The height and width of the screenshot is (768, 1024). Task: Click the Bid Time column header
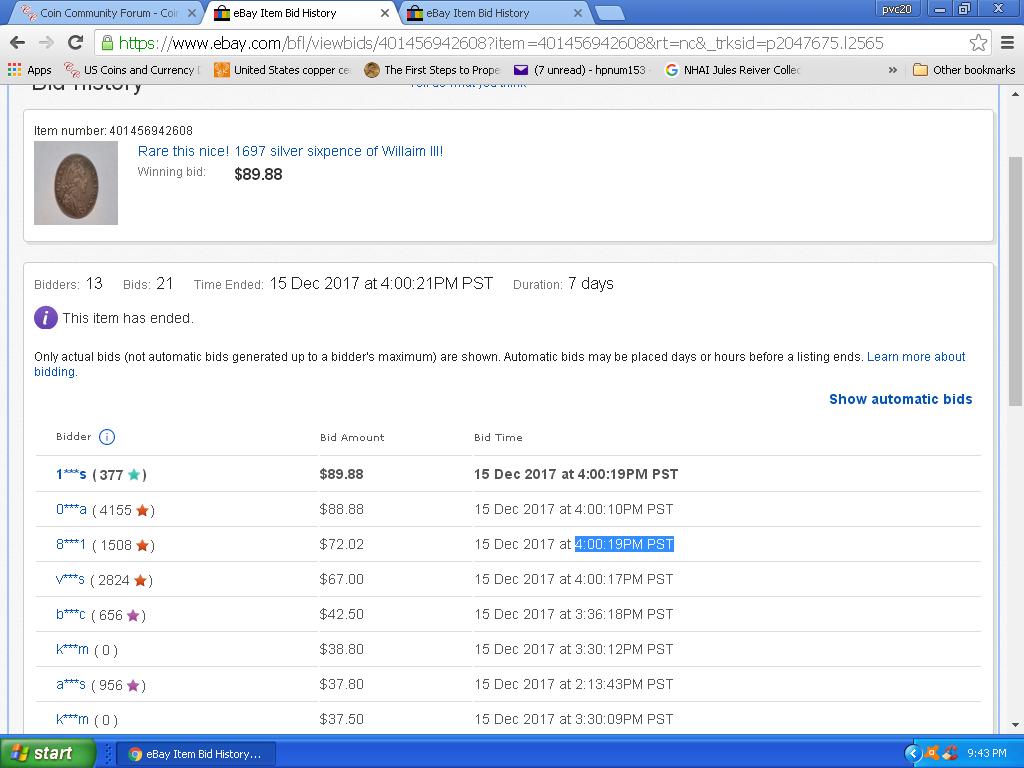pyautogui.click(x=498, y=438)
